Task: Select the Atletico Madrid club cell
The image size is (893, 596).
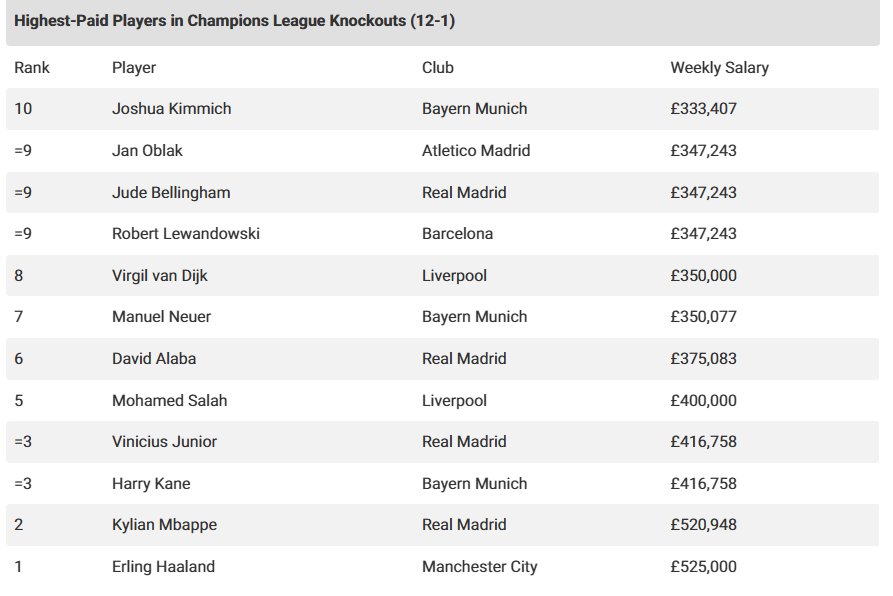Action: coord(476,151)
